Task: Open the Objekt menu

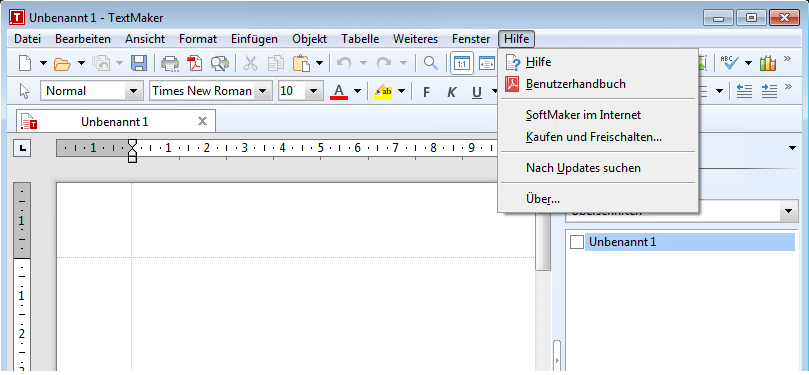Action: (x=310, y=39)
